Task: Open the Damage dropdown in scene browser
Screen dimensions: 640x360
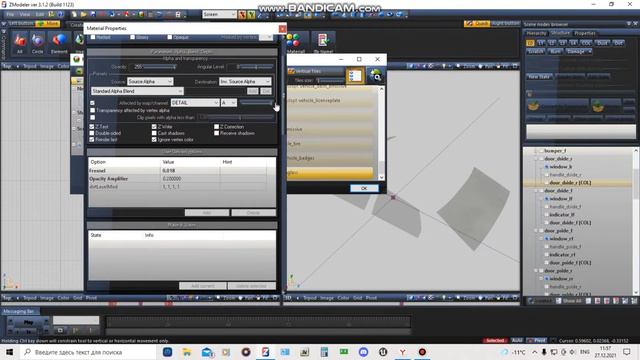Action: click(x=578, y=51)
